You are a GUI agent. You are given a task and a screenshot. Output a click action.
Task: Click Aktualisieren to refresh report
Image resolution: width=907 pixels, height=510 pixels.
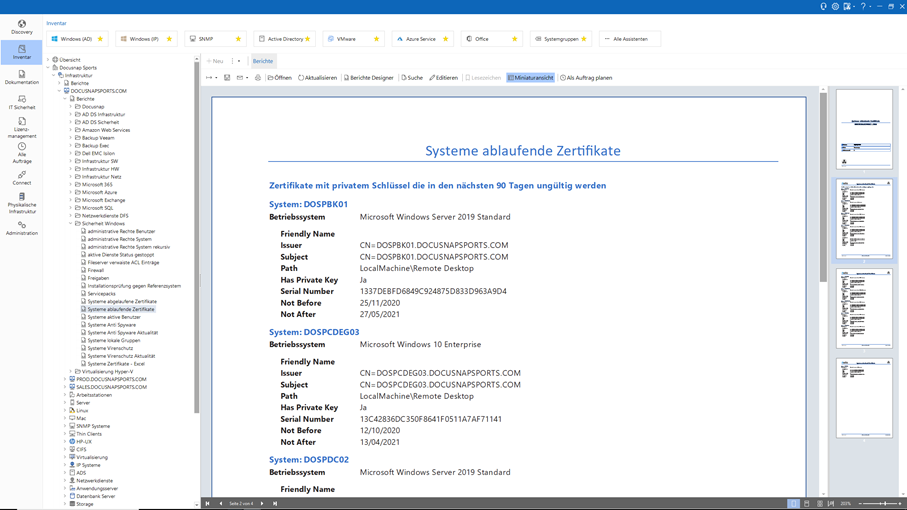coord(318,78)
